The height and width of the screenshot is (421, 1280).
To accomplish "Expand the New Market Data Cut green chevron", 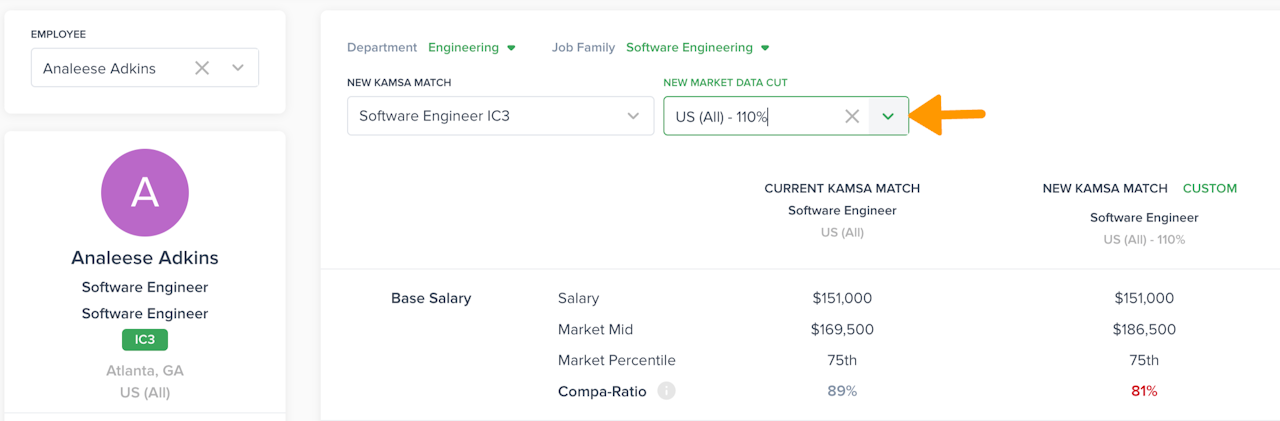I will (888, 116).
